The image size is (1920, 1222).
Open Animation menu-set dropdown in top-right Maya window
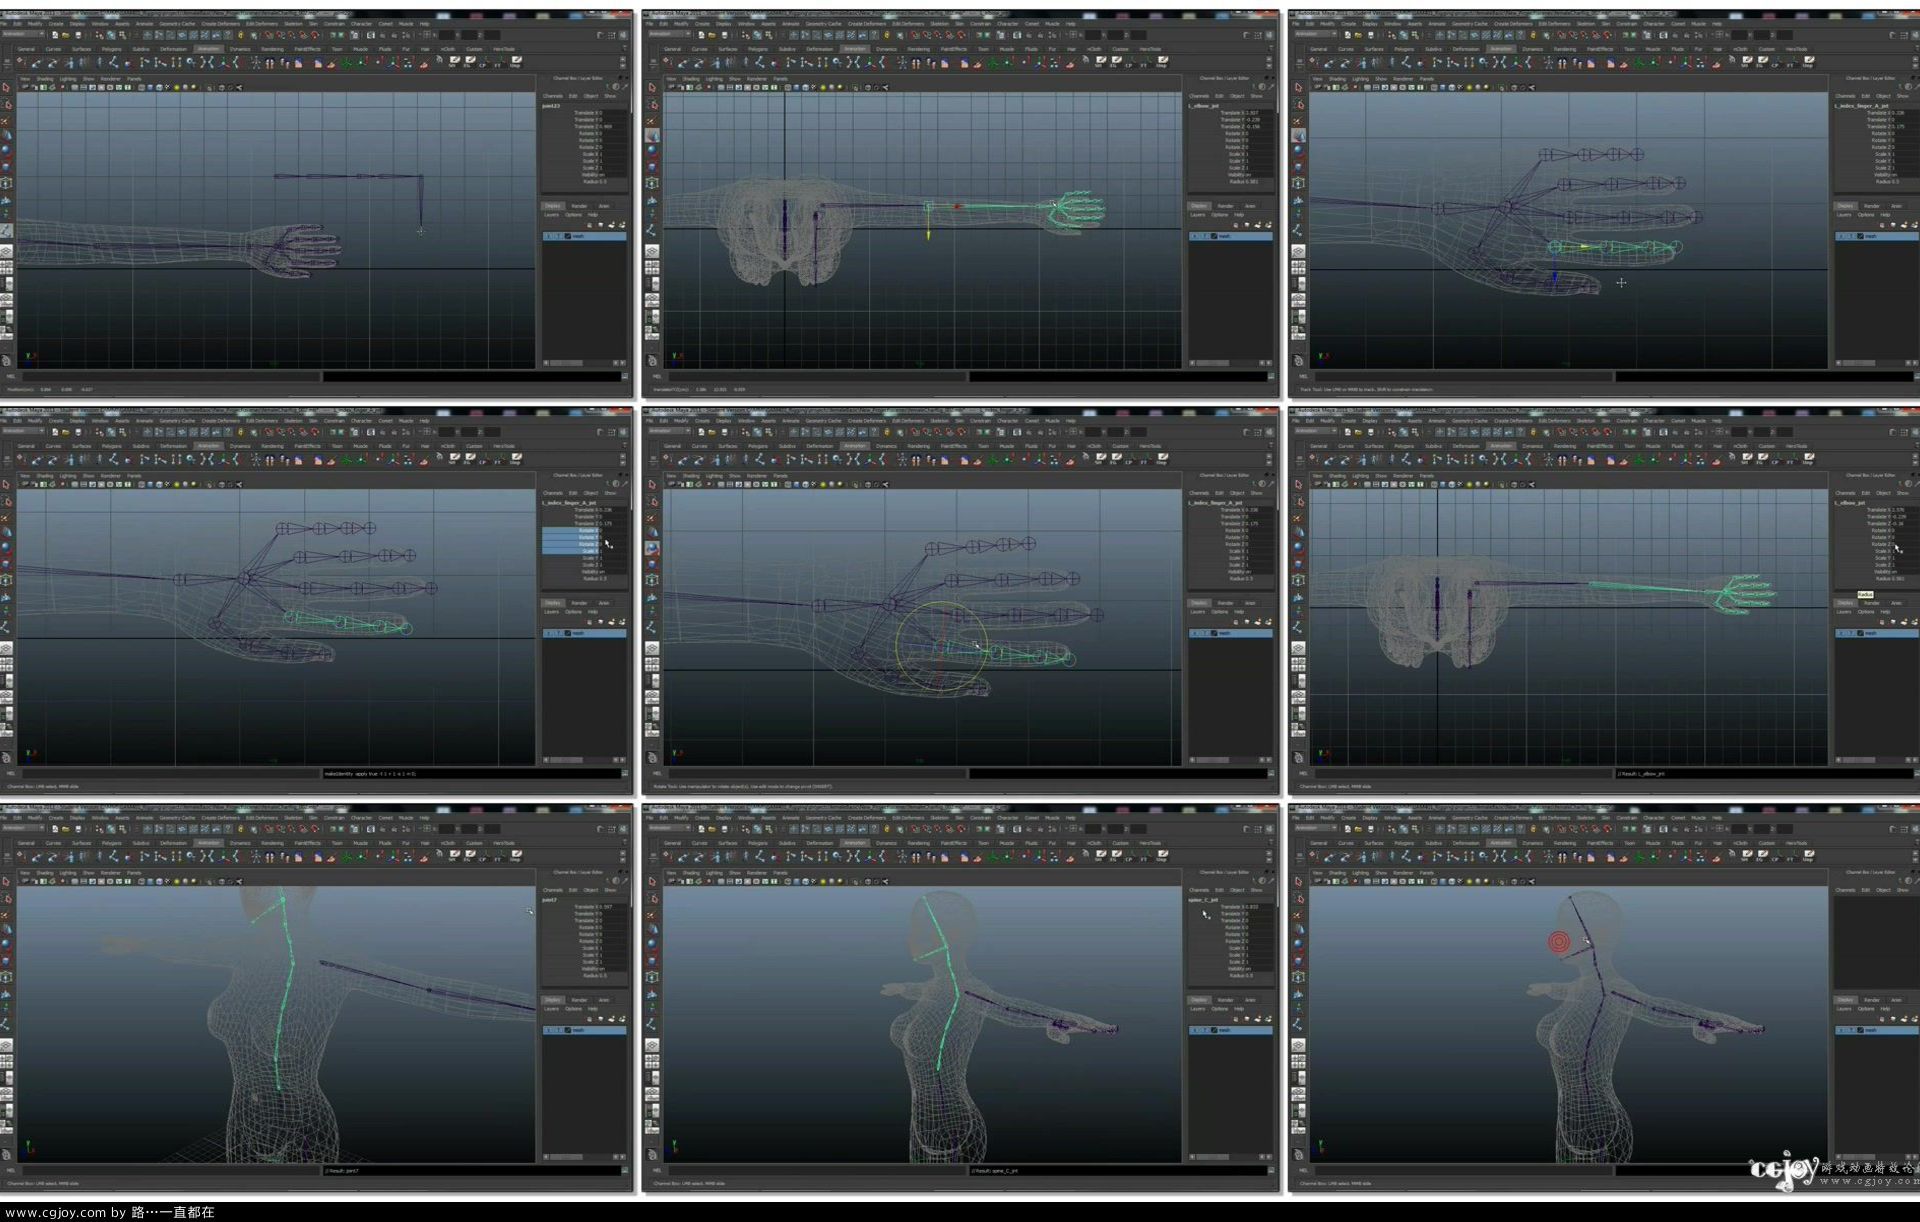[1315, 35]
